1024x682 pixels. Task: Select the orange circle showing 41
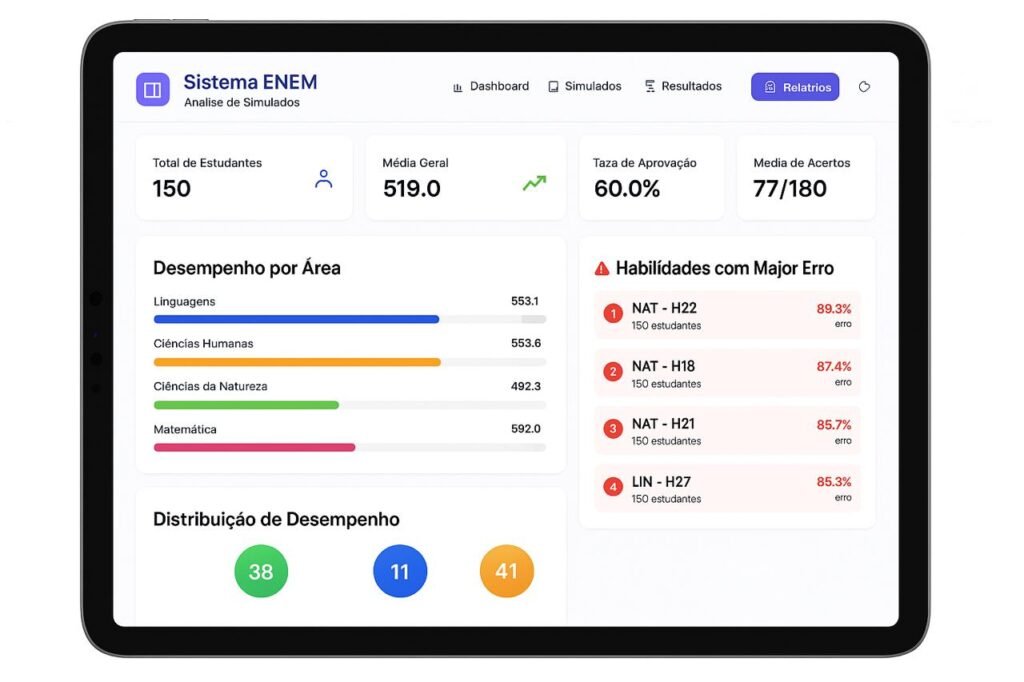[507, 571]
